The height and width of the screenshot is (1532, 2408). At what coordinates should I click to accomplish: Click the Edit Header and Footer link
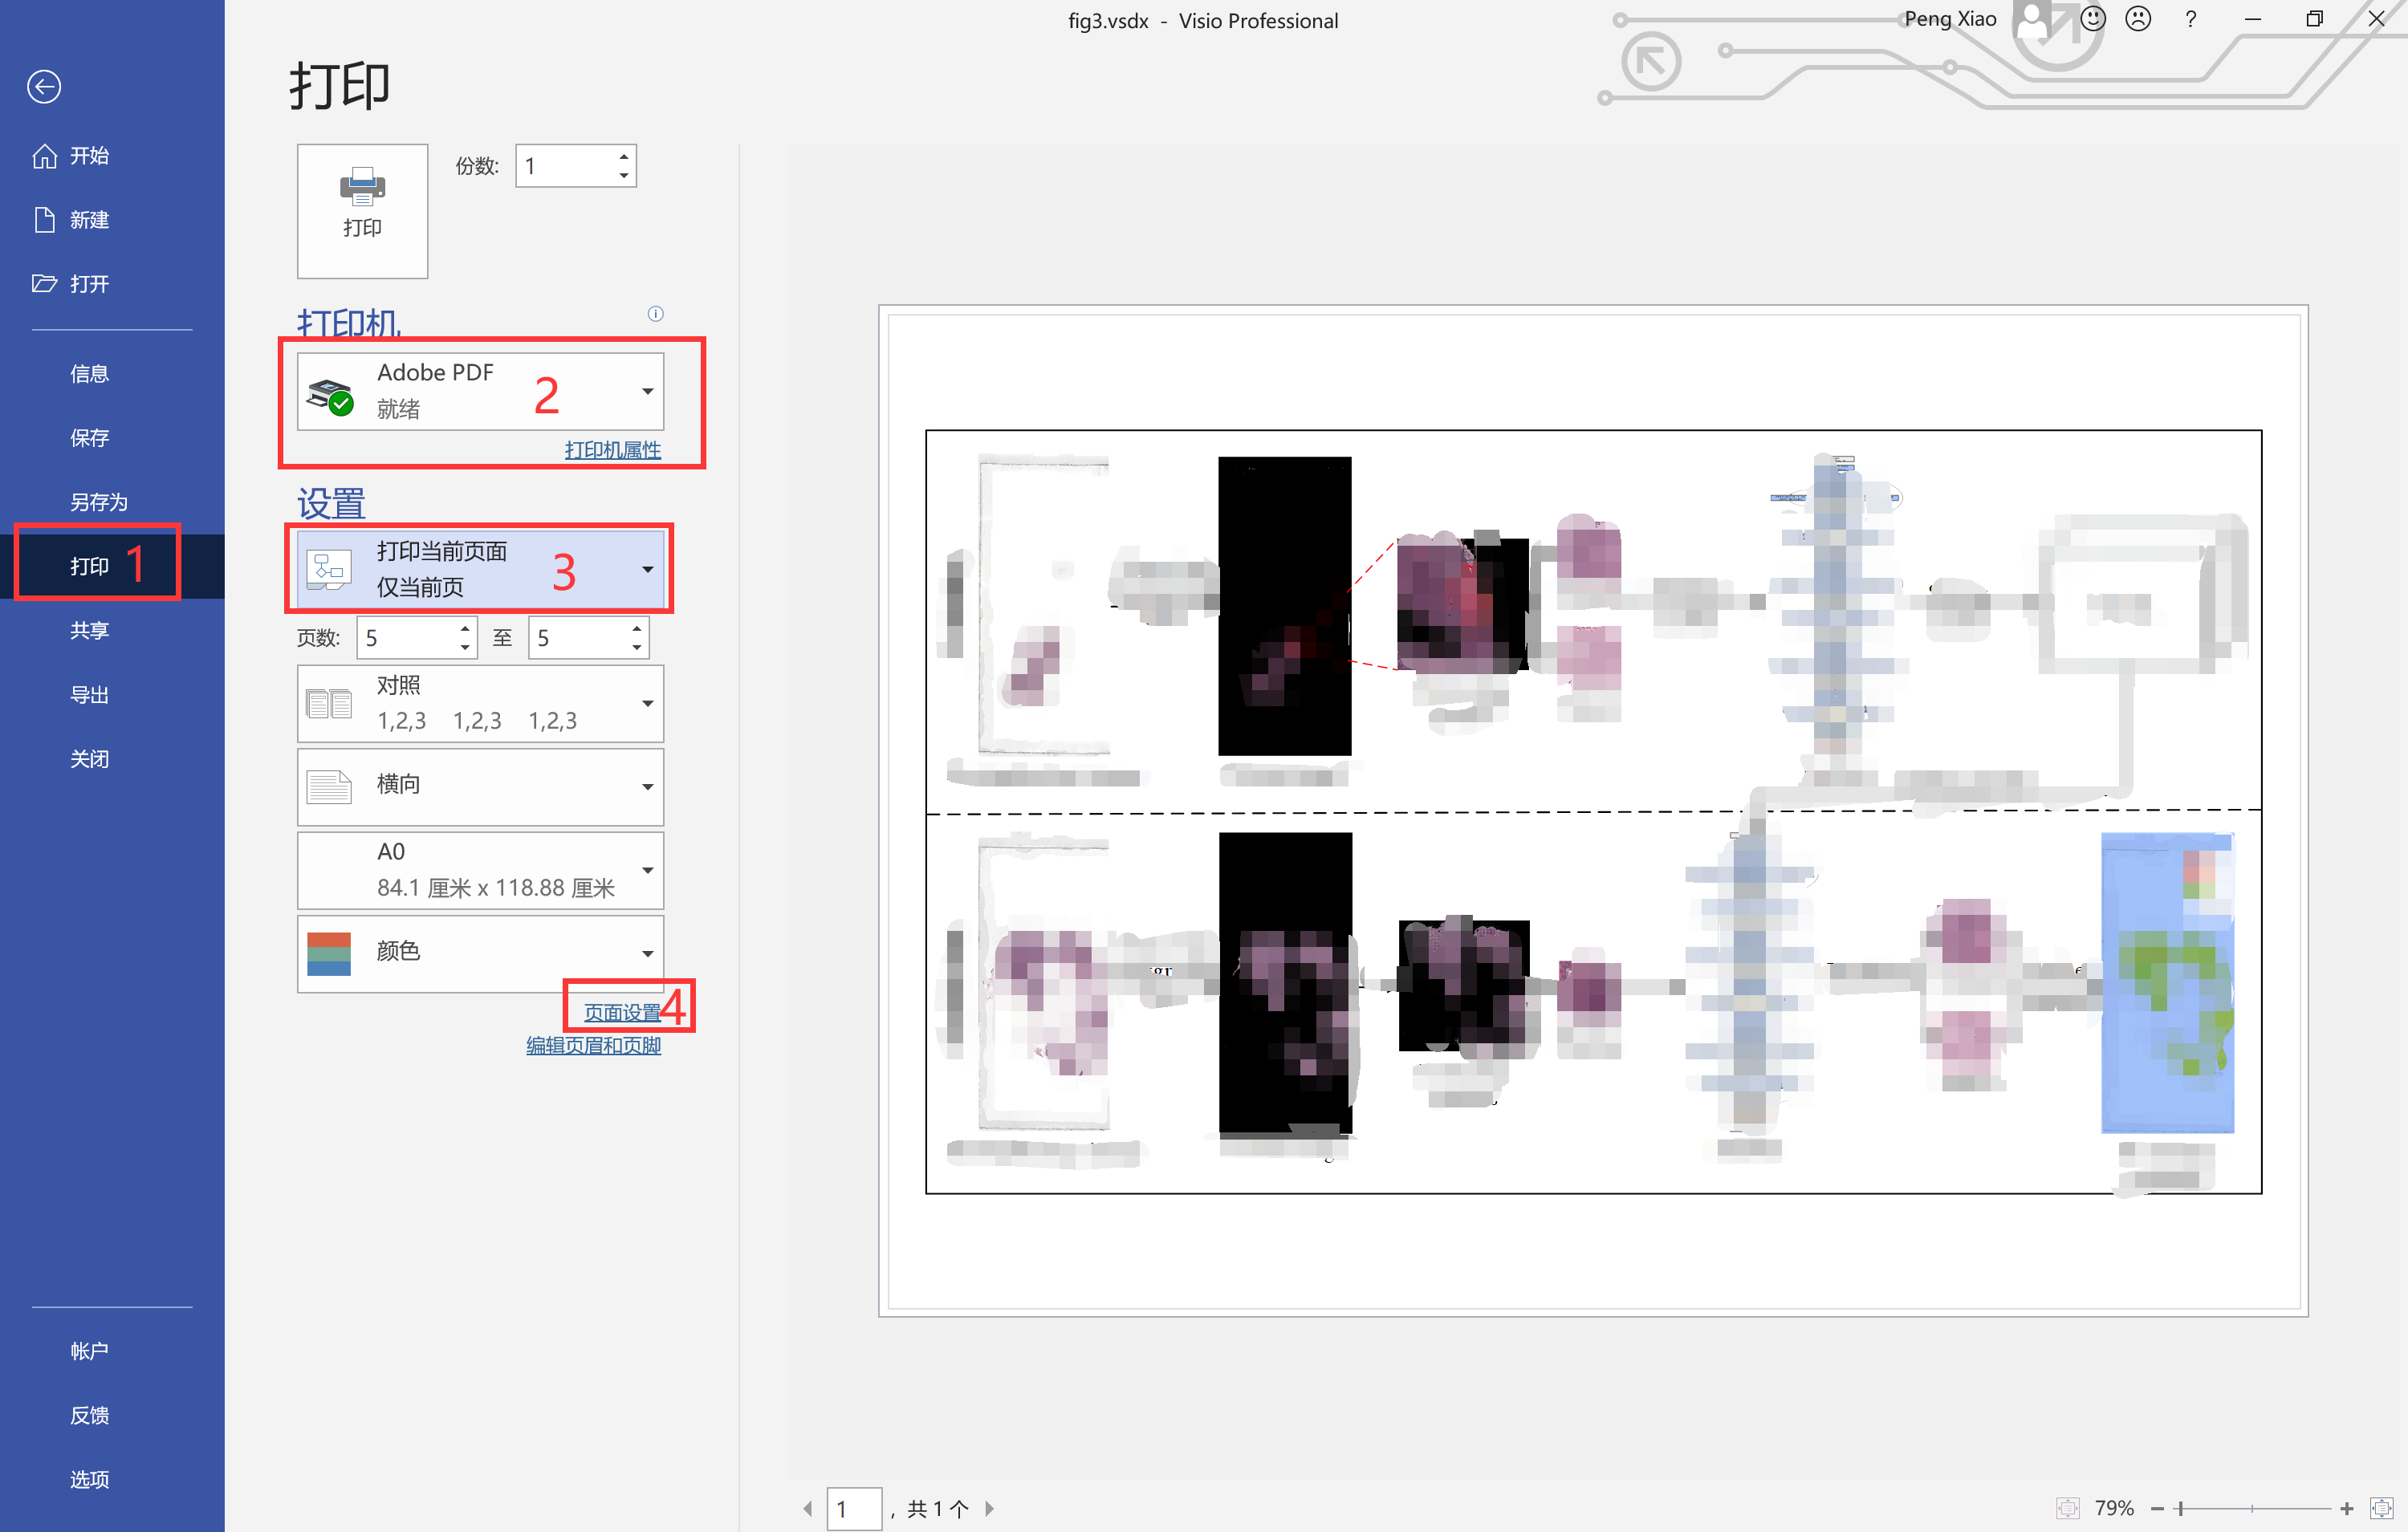tap(593, 1045)
